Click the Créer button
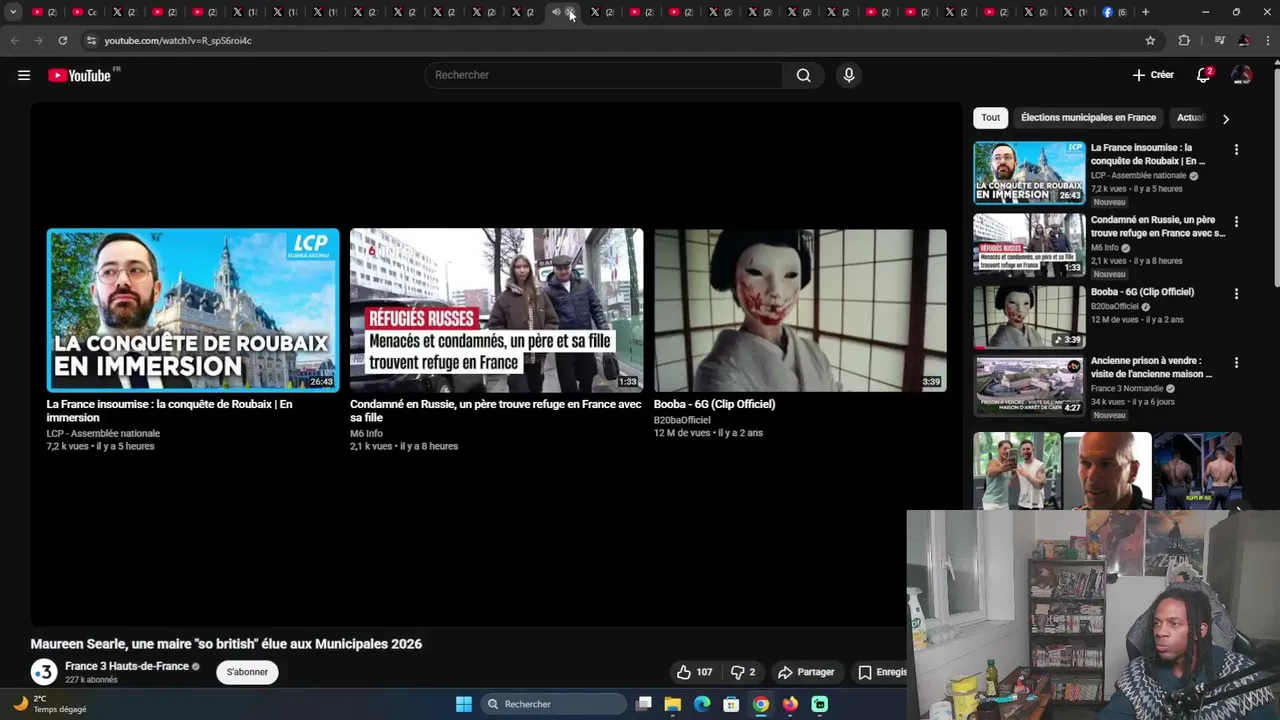1280x720 pixels. 1153,75
